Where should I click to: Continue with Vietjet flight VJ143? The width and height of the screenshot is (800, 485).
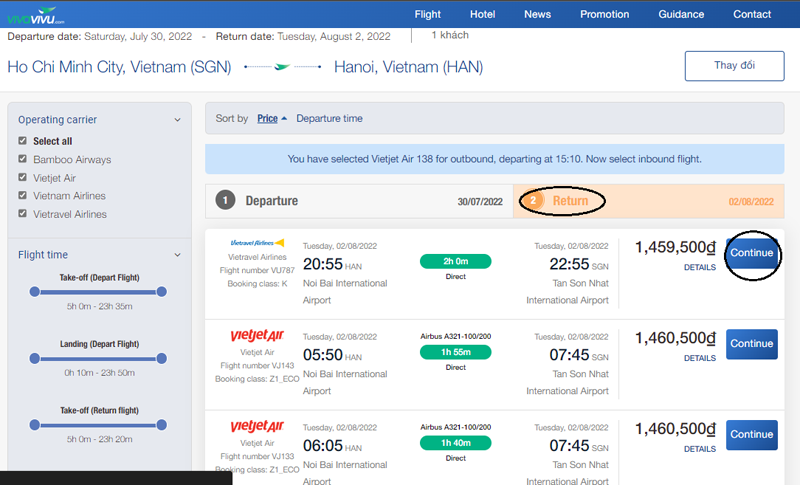pyautogui.click(x=752, y=344)
